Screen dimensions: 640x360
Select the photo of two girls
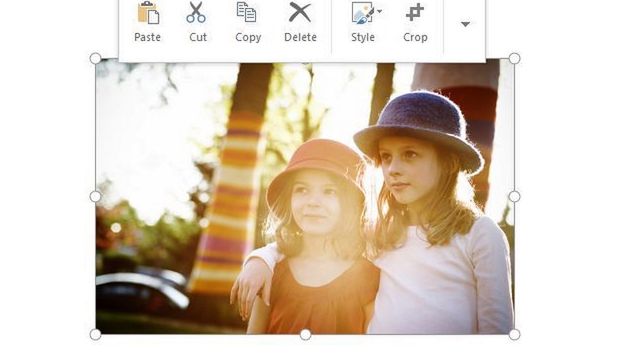305,199
